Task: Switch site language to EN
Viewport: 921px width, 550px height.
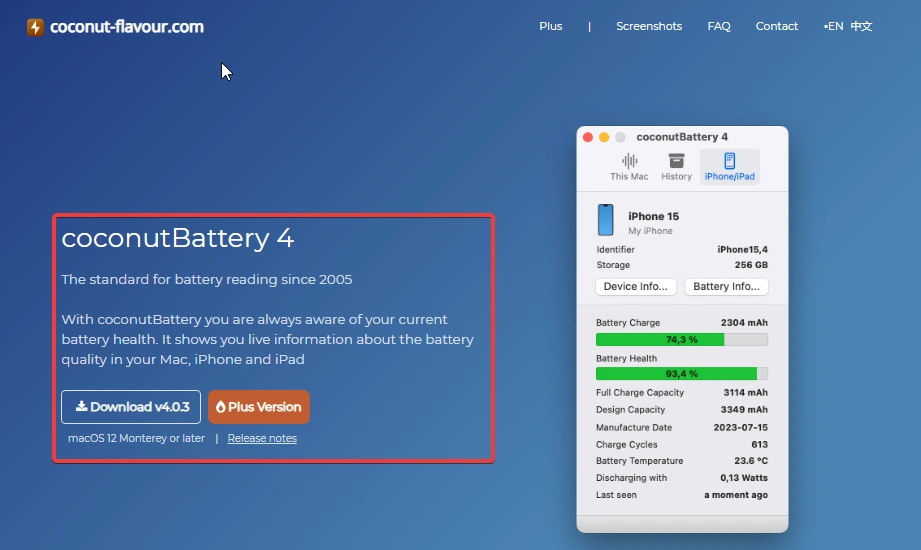Action: [x=833, y=26]
